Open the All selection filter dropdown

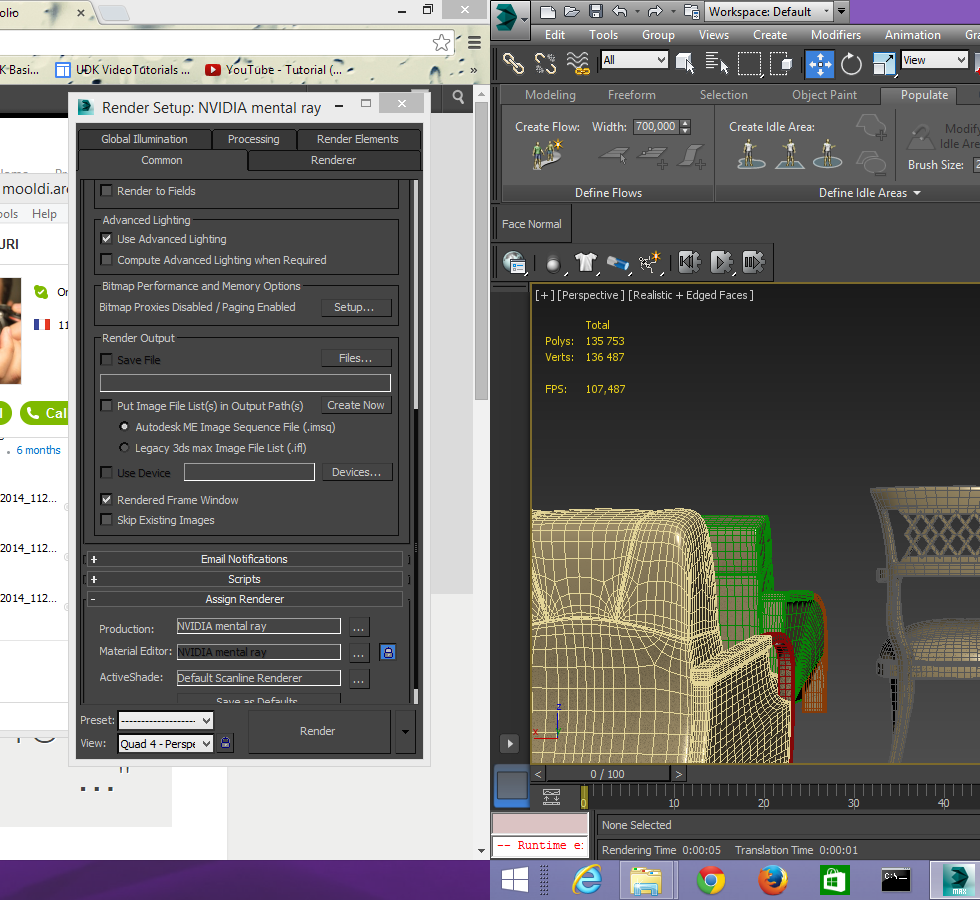point(634,60)
